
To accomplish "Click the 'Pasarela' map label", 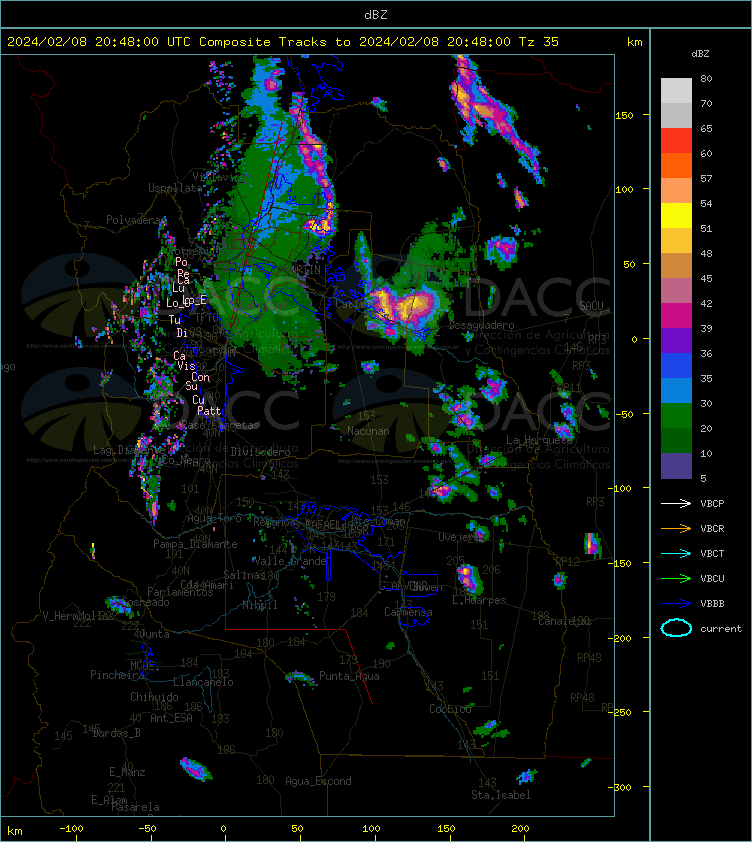I will (135, 807).
